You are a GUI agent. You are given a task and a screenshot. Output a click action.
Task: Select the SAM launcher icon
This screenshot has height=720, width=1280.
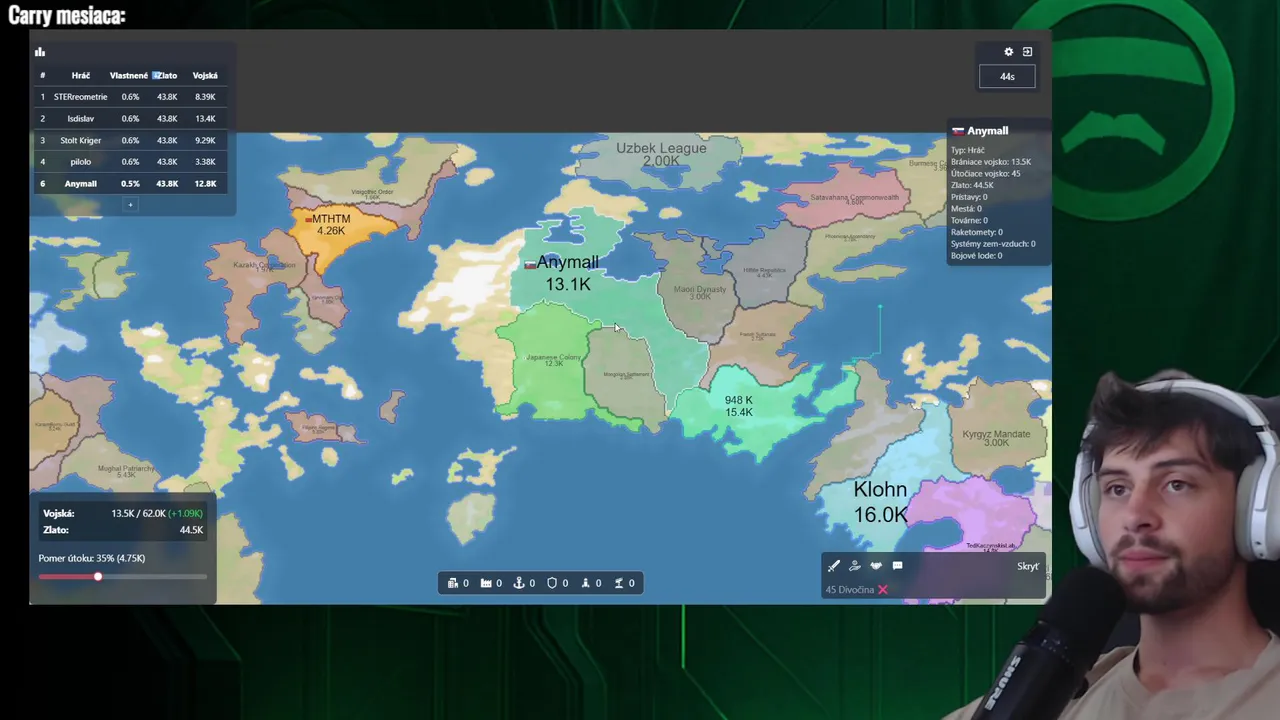(x=619, y=583)
